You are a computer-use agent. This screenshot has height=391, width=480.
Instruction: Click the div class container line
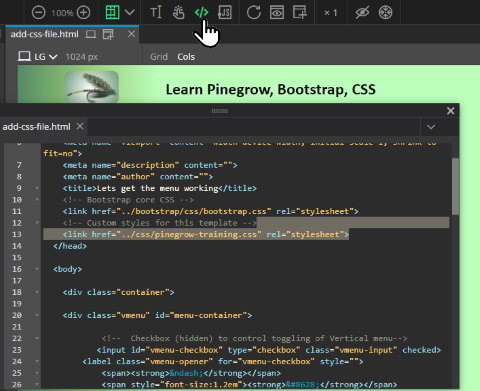pos(118,292)
